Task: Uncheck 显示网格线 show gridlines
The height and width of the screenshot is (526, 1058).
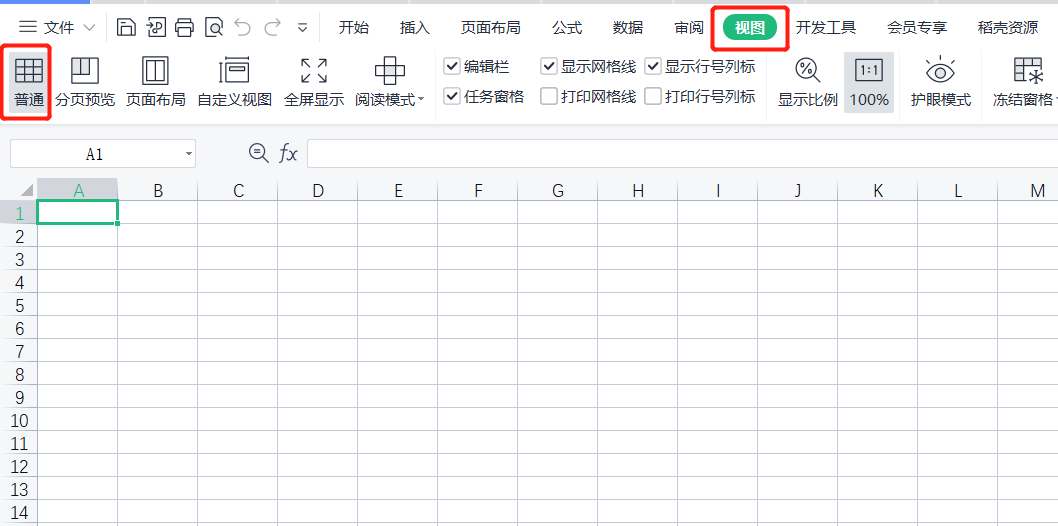Action: [x=549, y=67]
